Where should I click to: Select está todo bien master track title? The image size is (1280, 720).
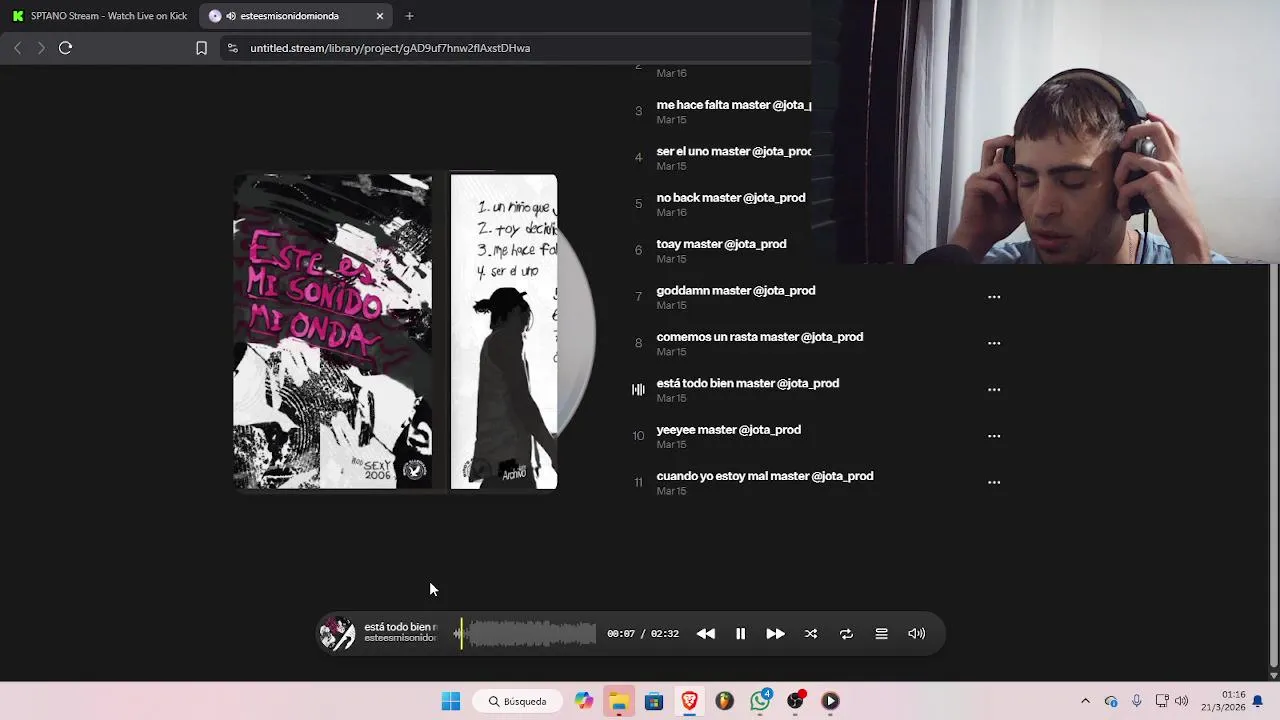[x=748, y=383]
